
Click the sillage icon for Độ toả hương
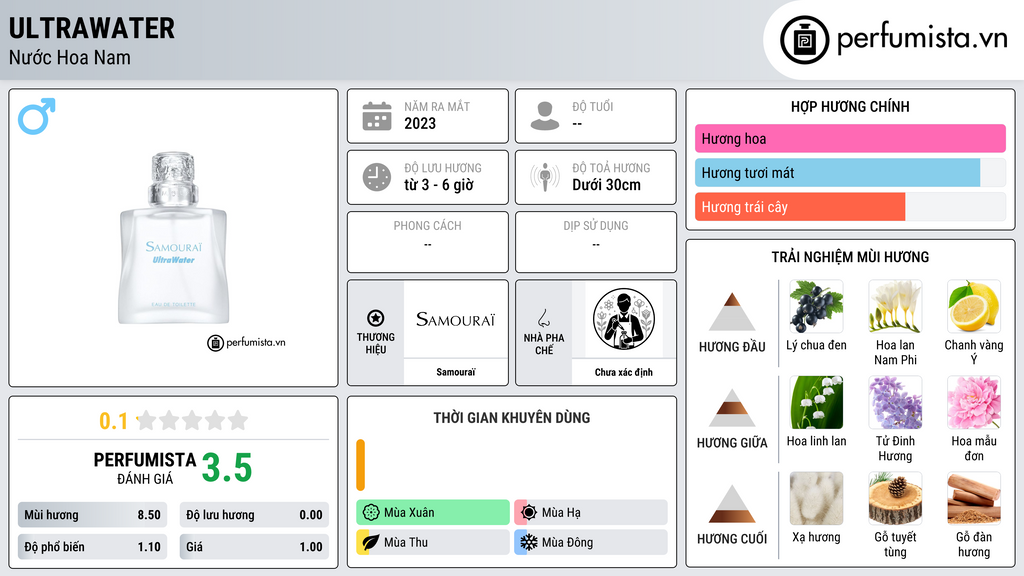point(545,177)
